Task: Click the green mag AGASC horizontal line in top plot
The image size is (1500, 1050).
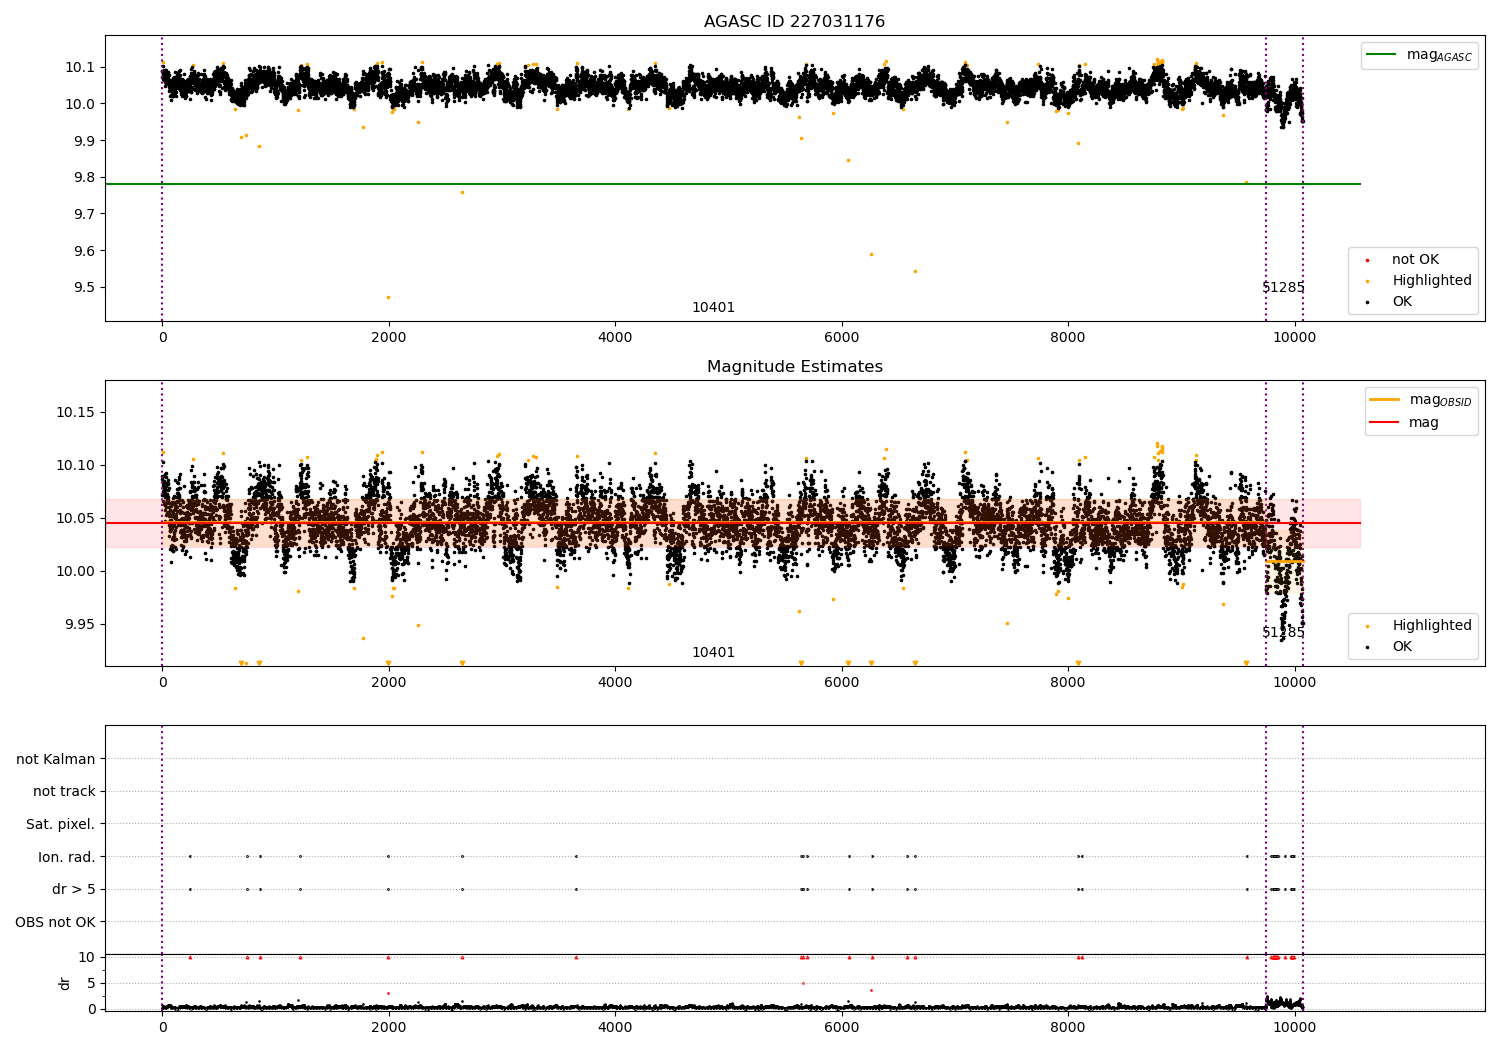Action: (732, 184)
